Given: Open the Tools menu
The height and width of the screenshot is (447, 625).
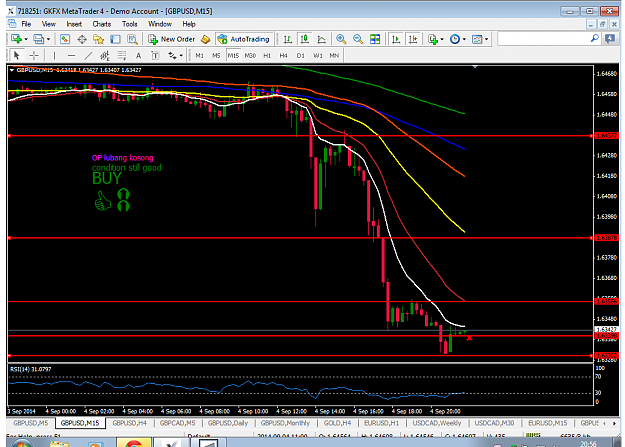Looking at the screenshot, I should pyautogui.click(x=130, y=24).
